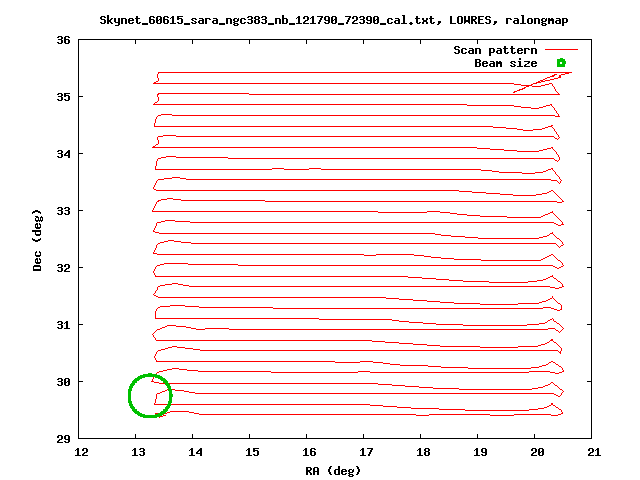Click the 'Beam size' legend label
This screenshot has width=640, height=480.
click(506, 63)
